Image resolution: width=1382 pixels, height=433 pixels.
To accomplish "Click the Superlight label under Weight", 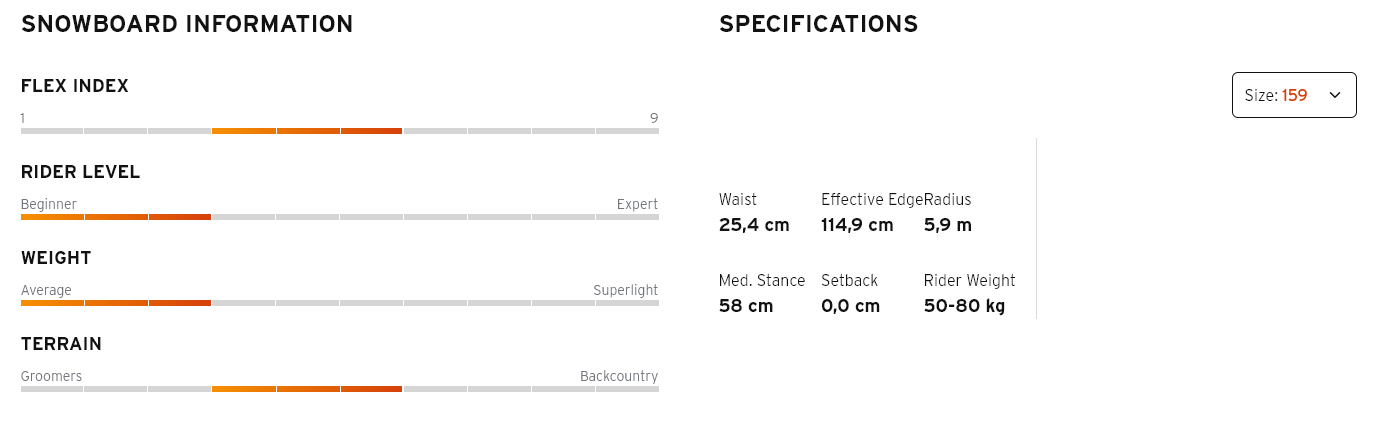I will tap(625, 290).
